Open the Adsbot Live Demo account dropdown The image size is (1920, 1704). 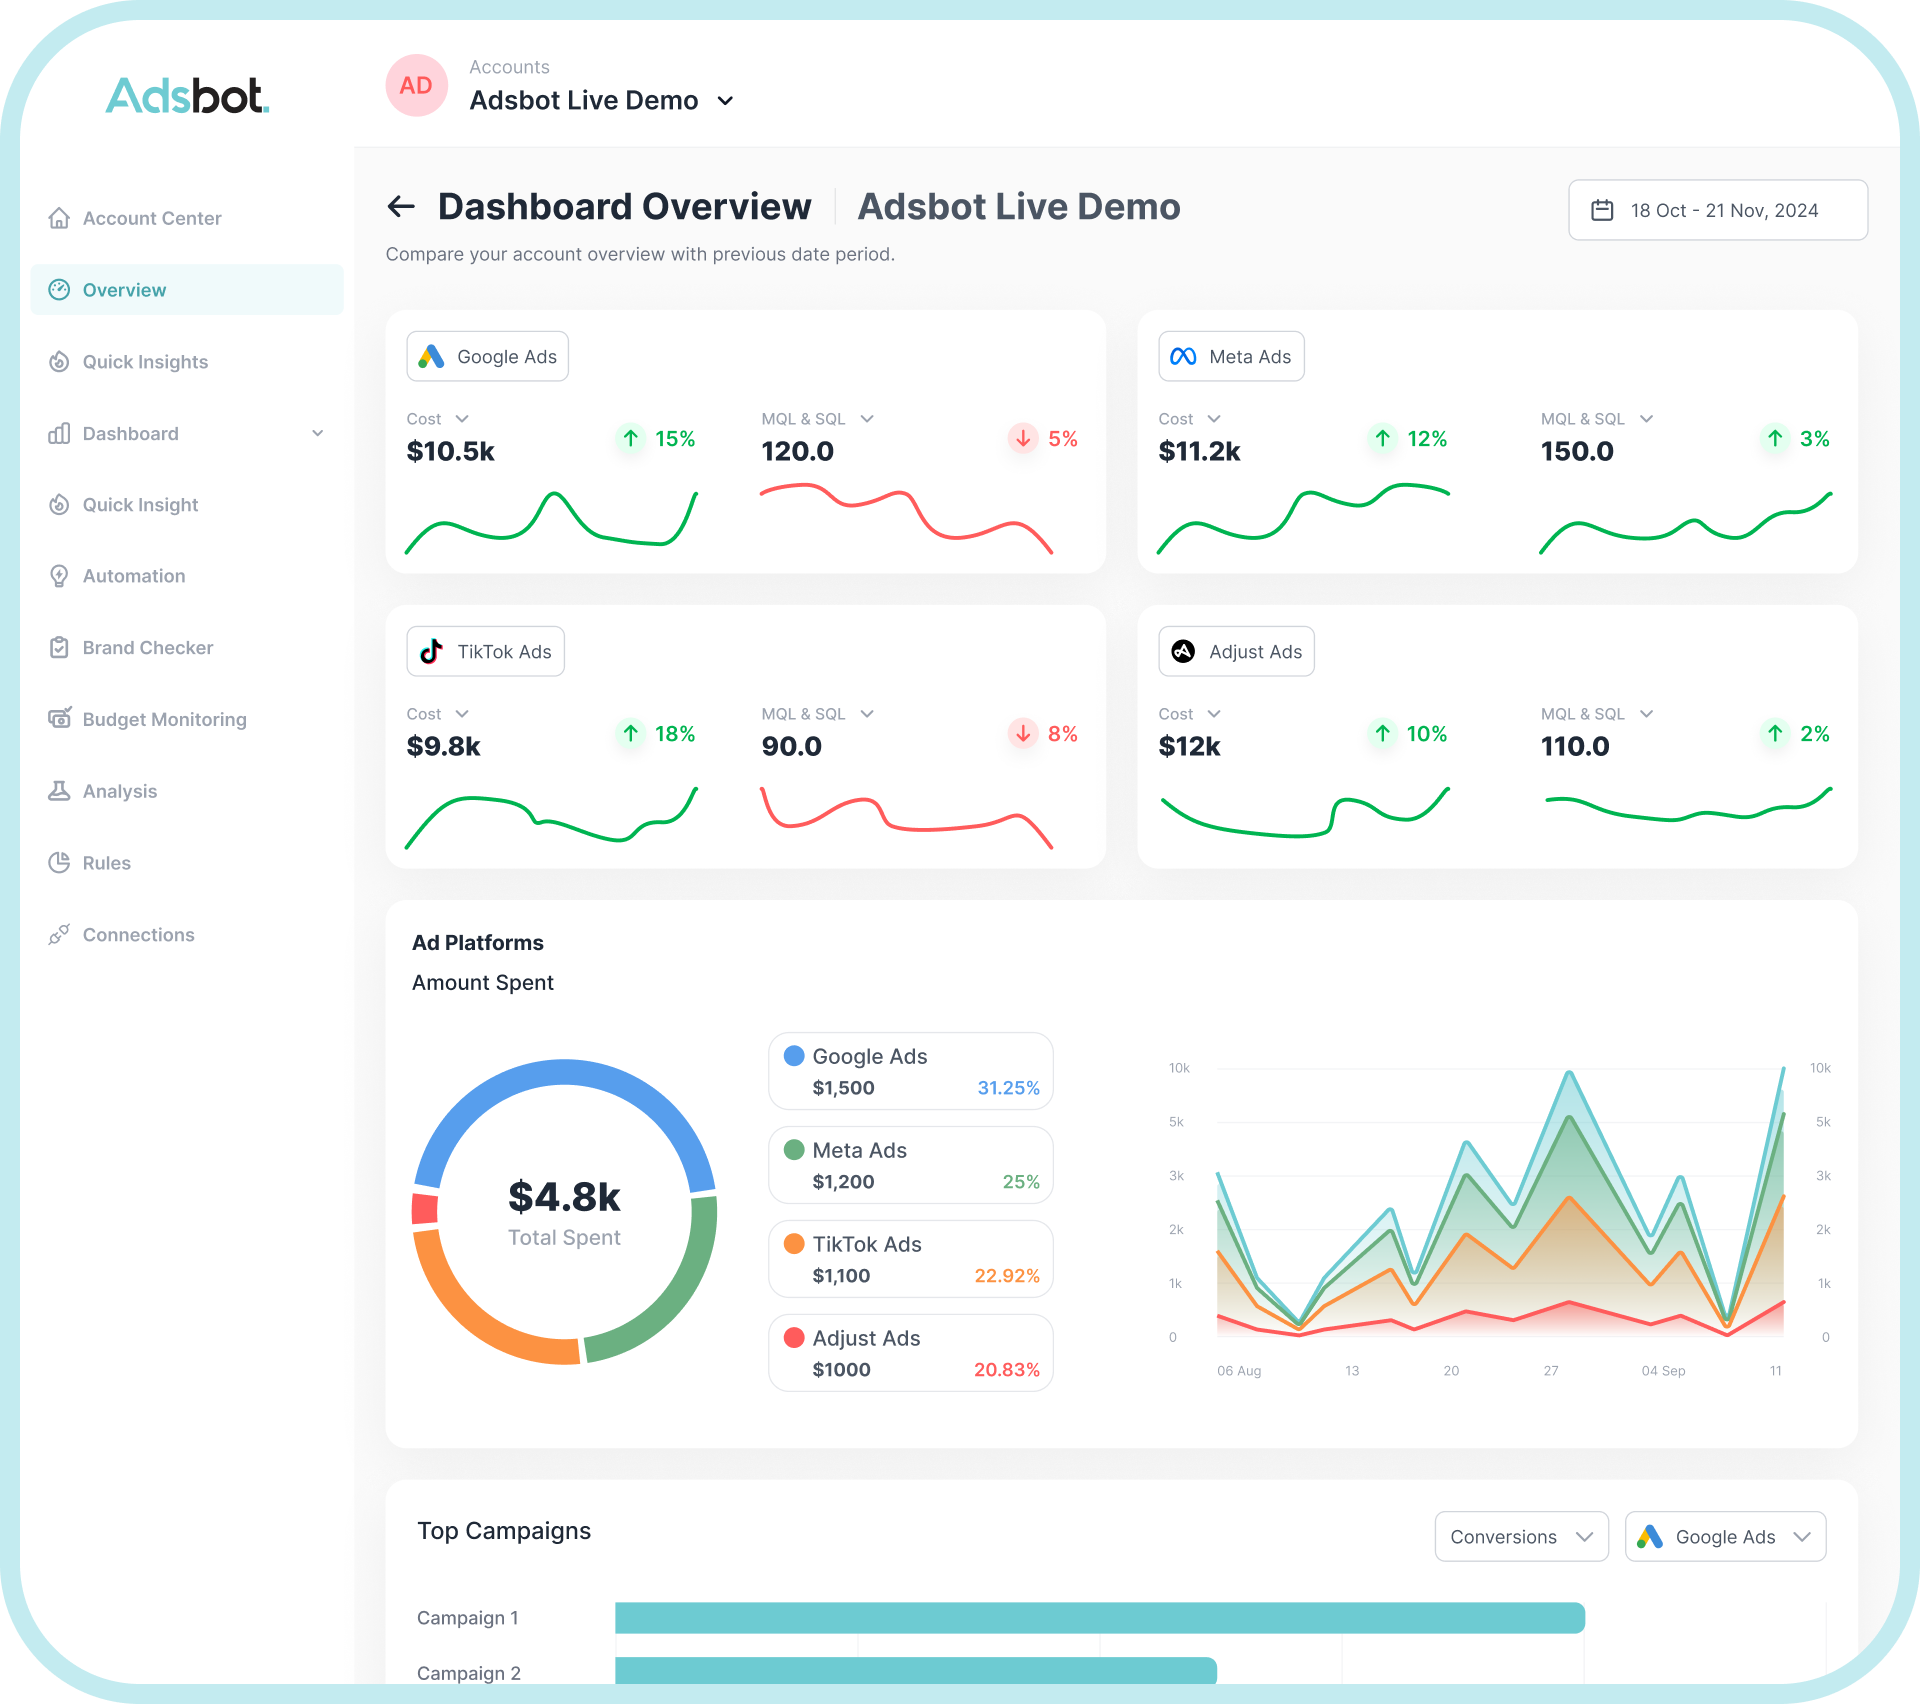[x=726, y=101]
